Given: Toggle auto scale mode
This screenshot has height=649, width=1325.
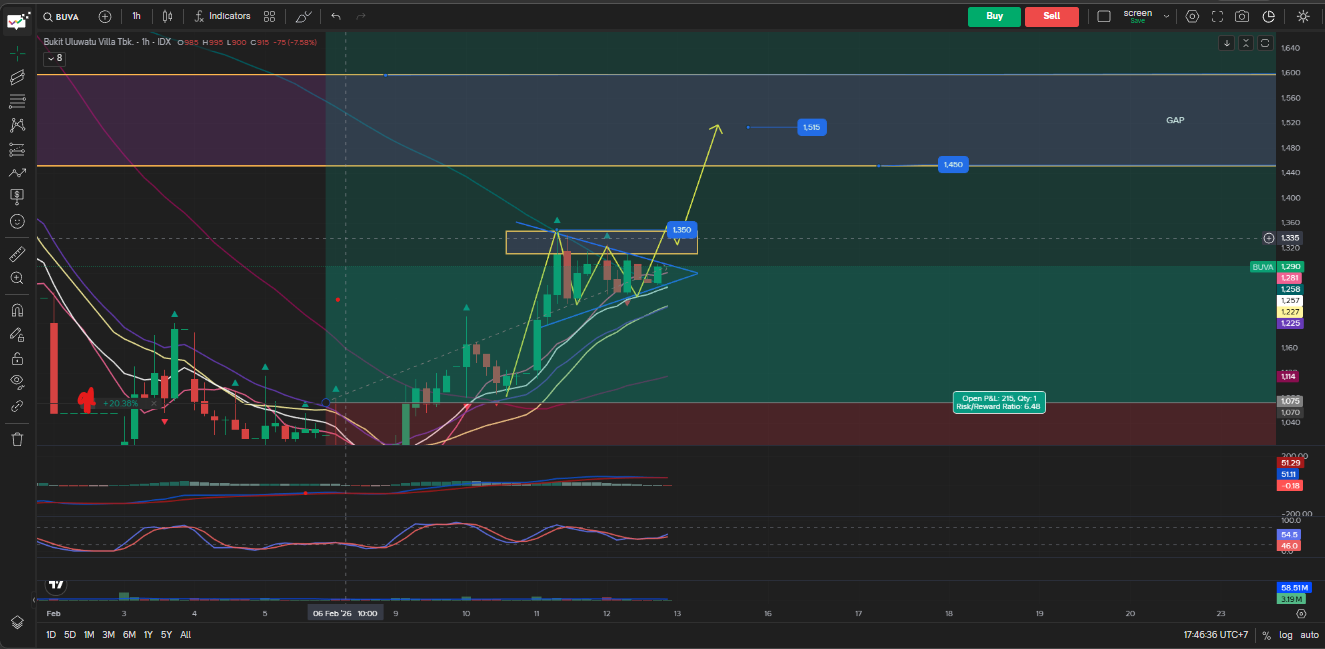Looking at the screenshot, I should (x=1308, y=635).
